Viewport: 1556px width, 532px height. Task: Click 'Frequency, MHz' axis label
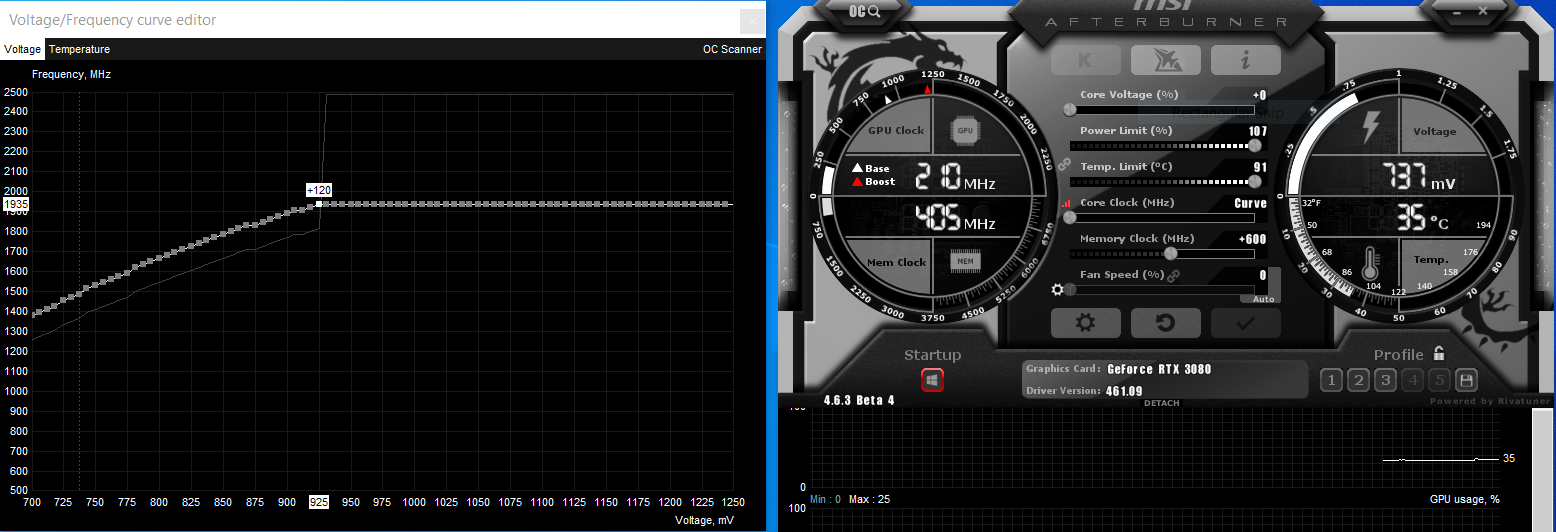[71, 74]
